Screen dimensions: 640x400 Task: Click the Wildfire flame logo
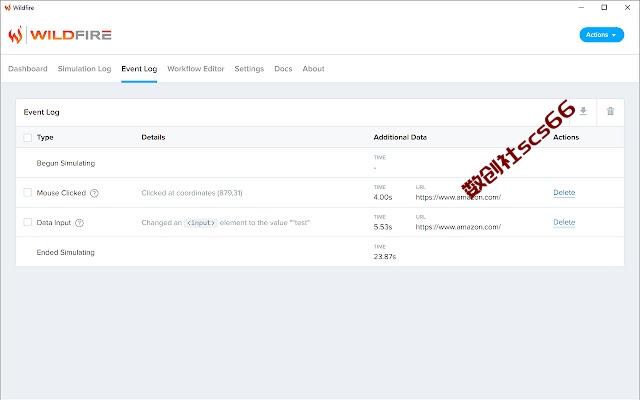pyautogui.click(x=16, y=35)
